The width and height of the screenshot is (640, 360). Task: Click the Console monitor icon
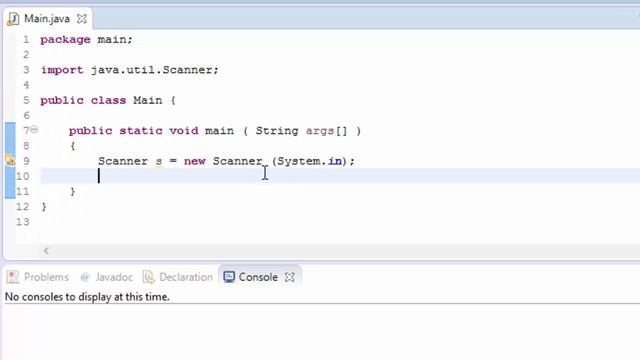pyautogui.click(x=229, y=277)
